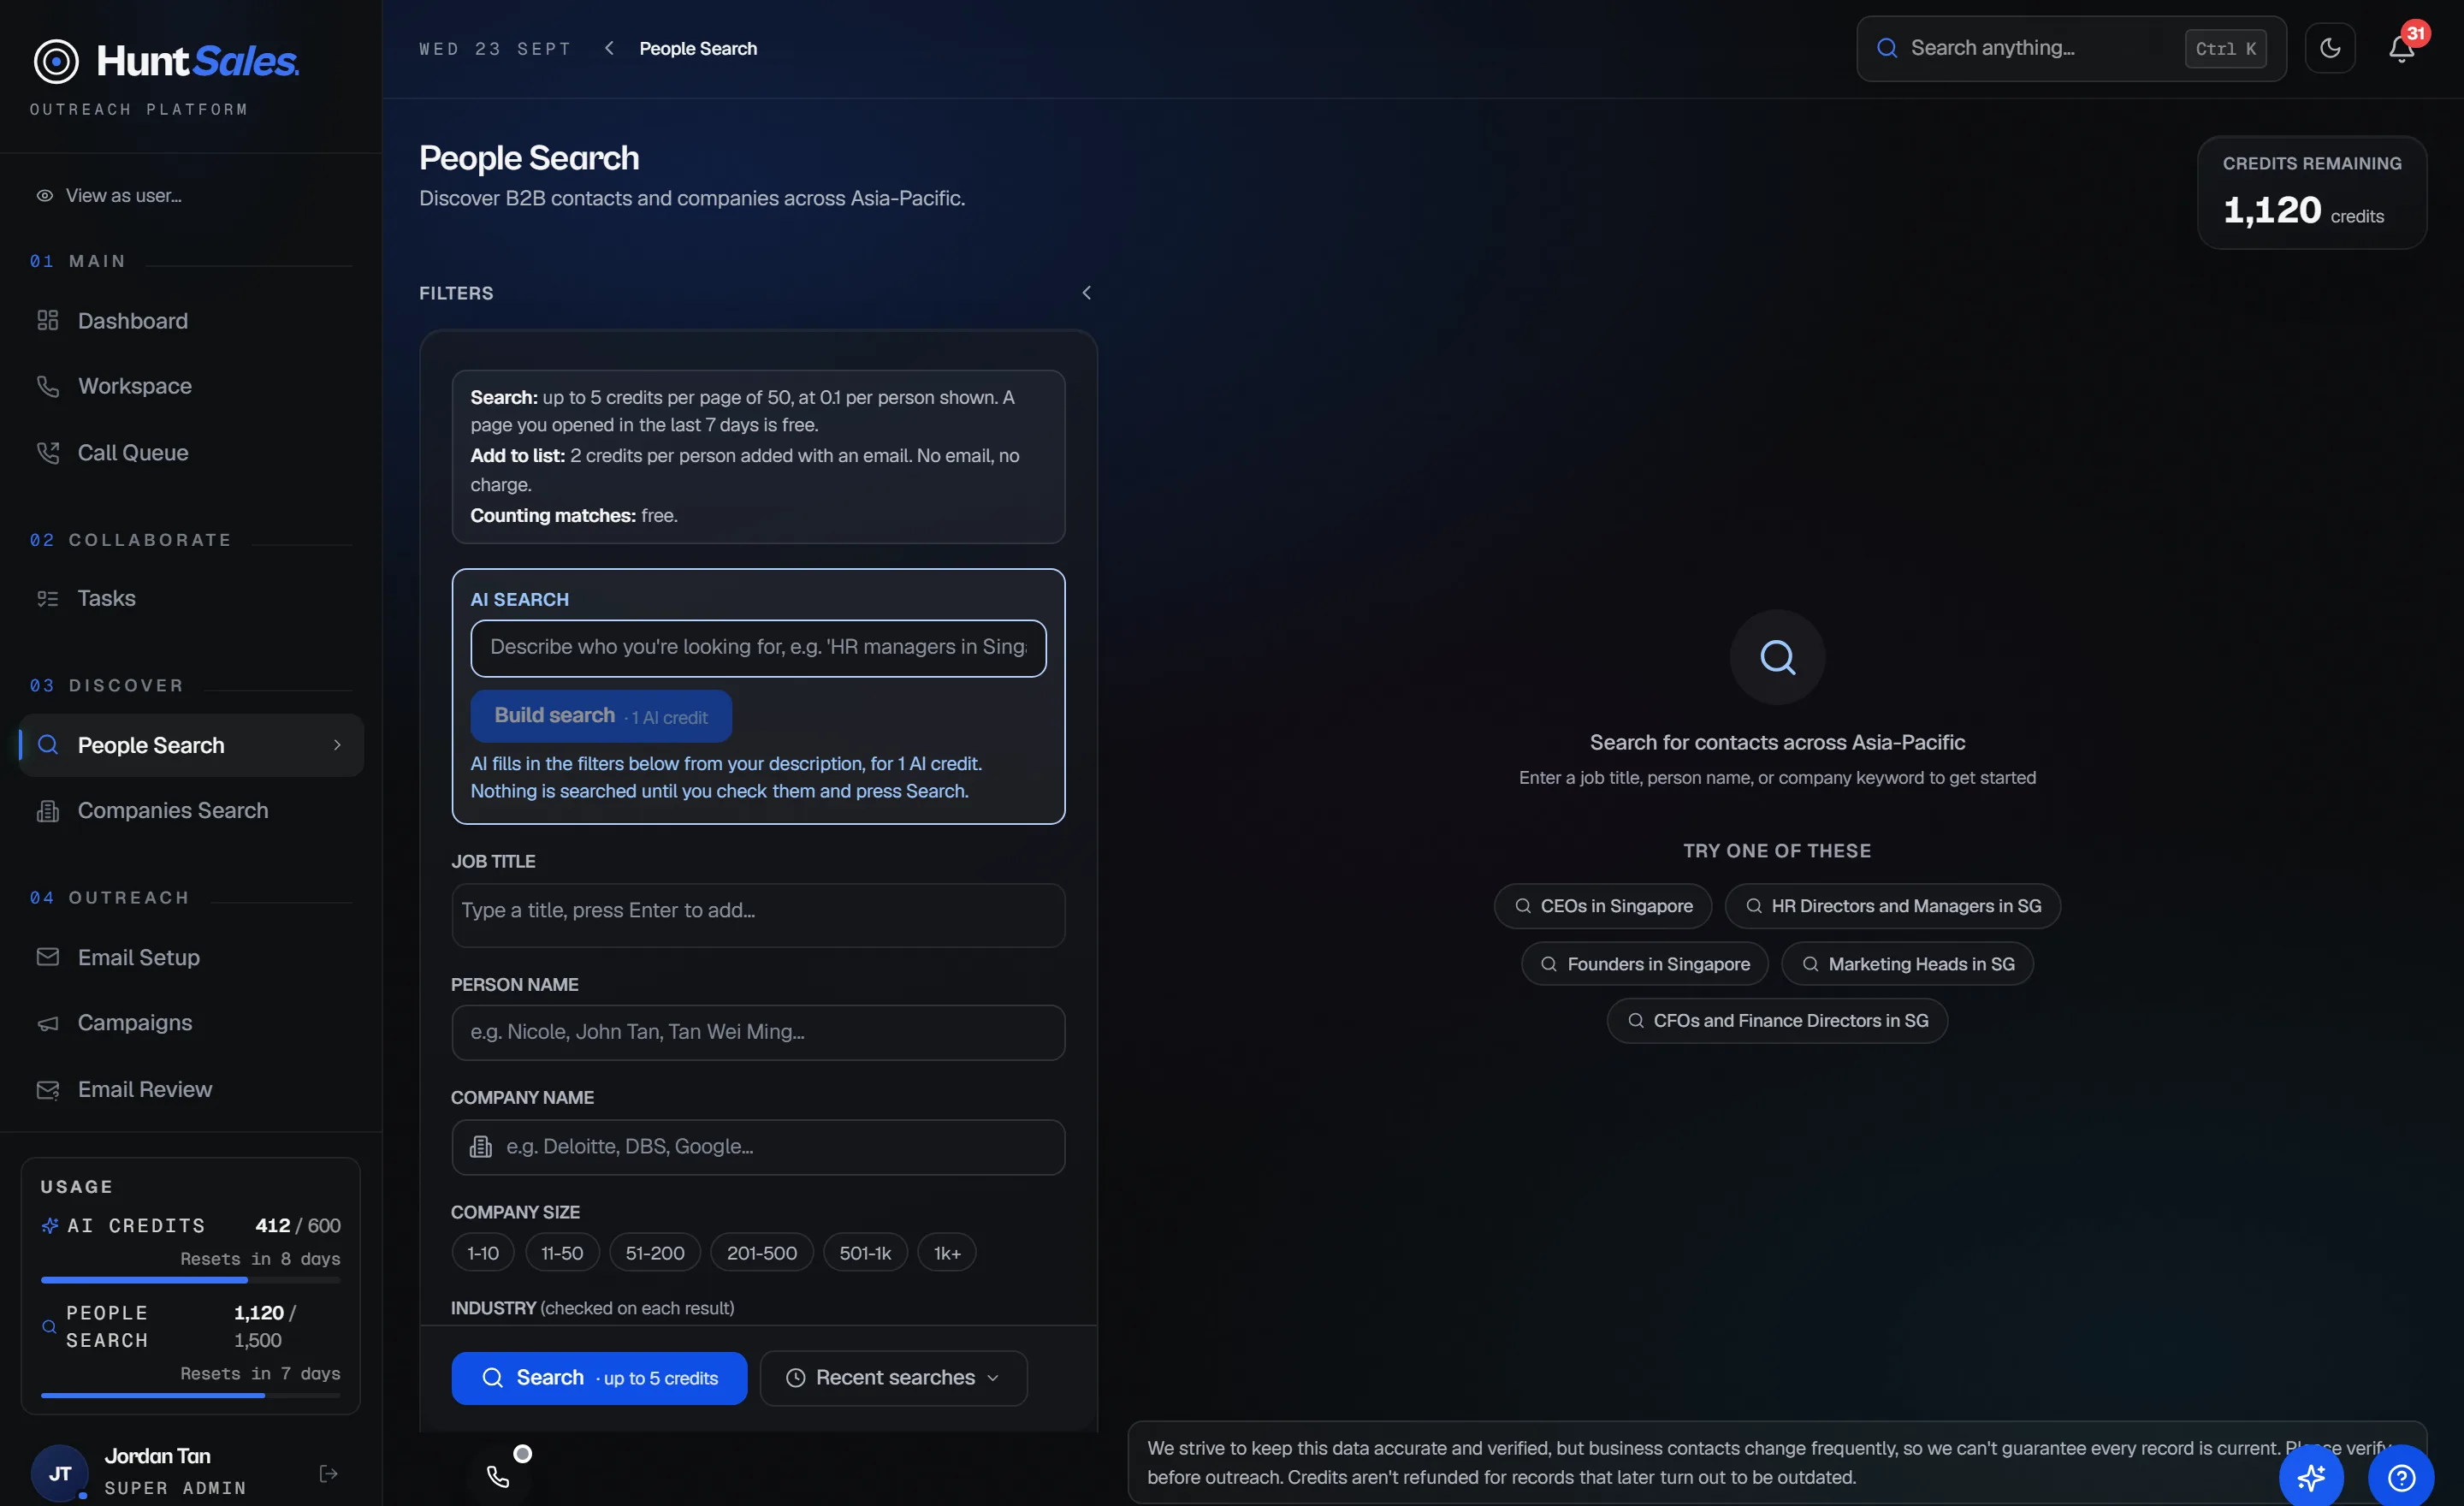This screenshot has height=1506, width=2464.
Task: Click the log out icon next to Jordan Tan
Action: [x=328, y=1473]
